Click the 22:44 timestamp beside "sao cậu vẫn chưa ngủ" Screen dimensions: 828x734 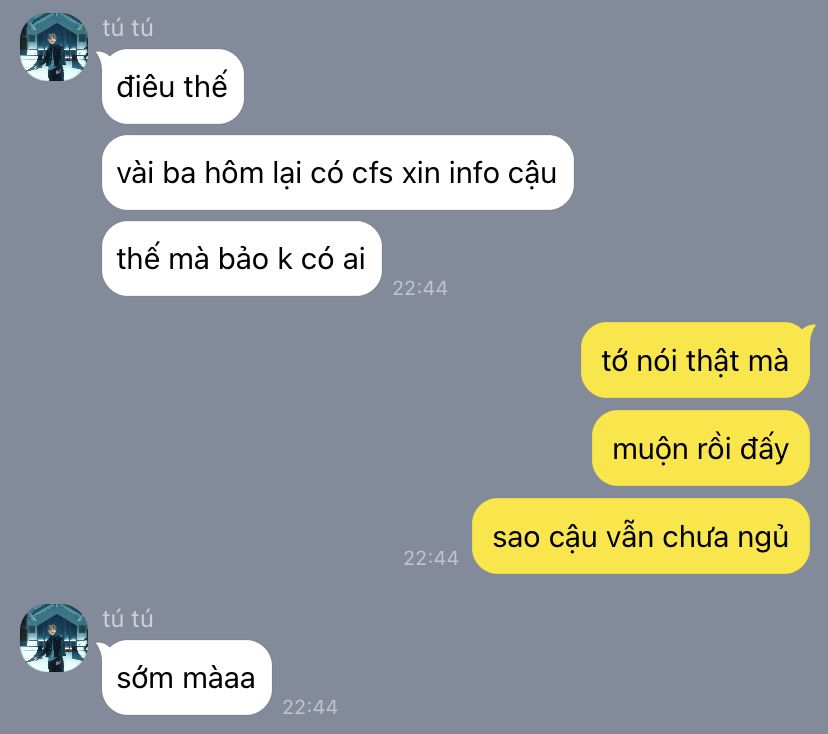point(431,558)
